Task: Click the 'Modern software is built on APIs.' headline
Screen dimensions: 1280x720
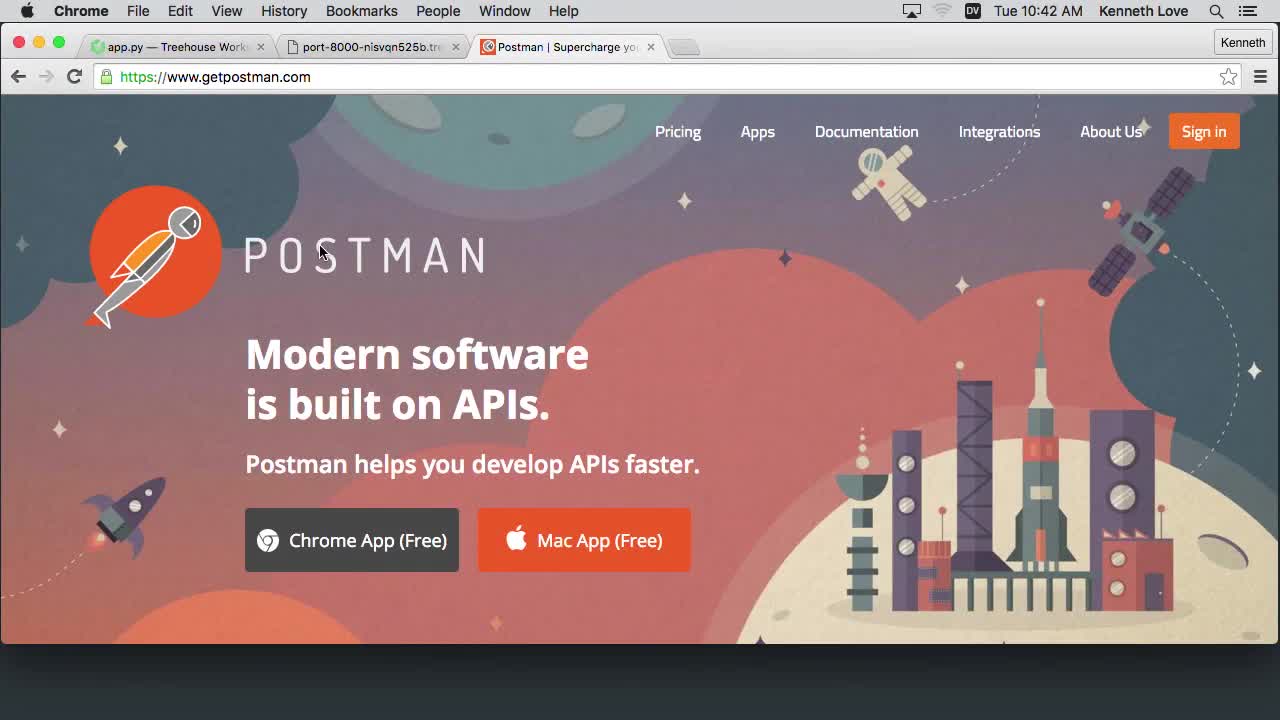Action: [x=417, y=380]
